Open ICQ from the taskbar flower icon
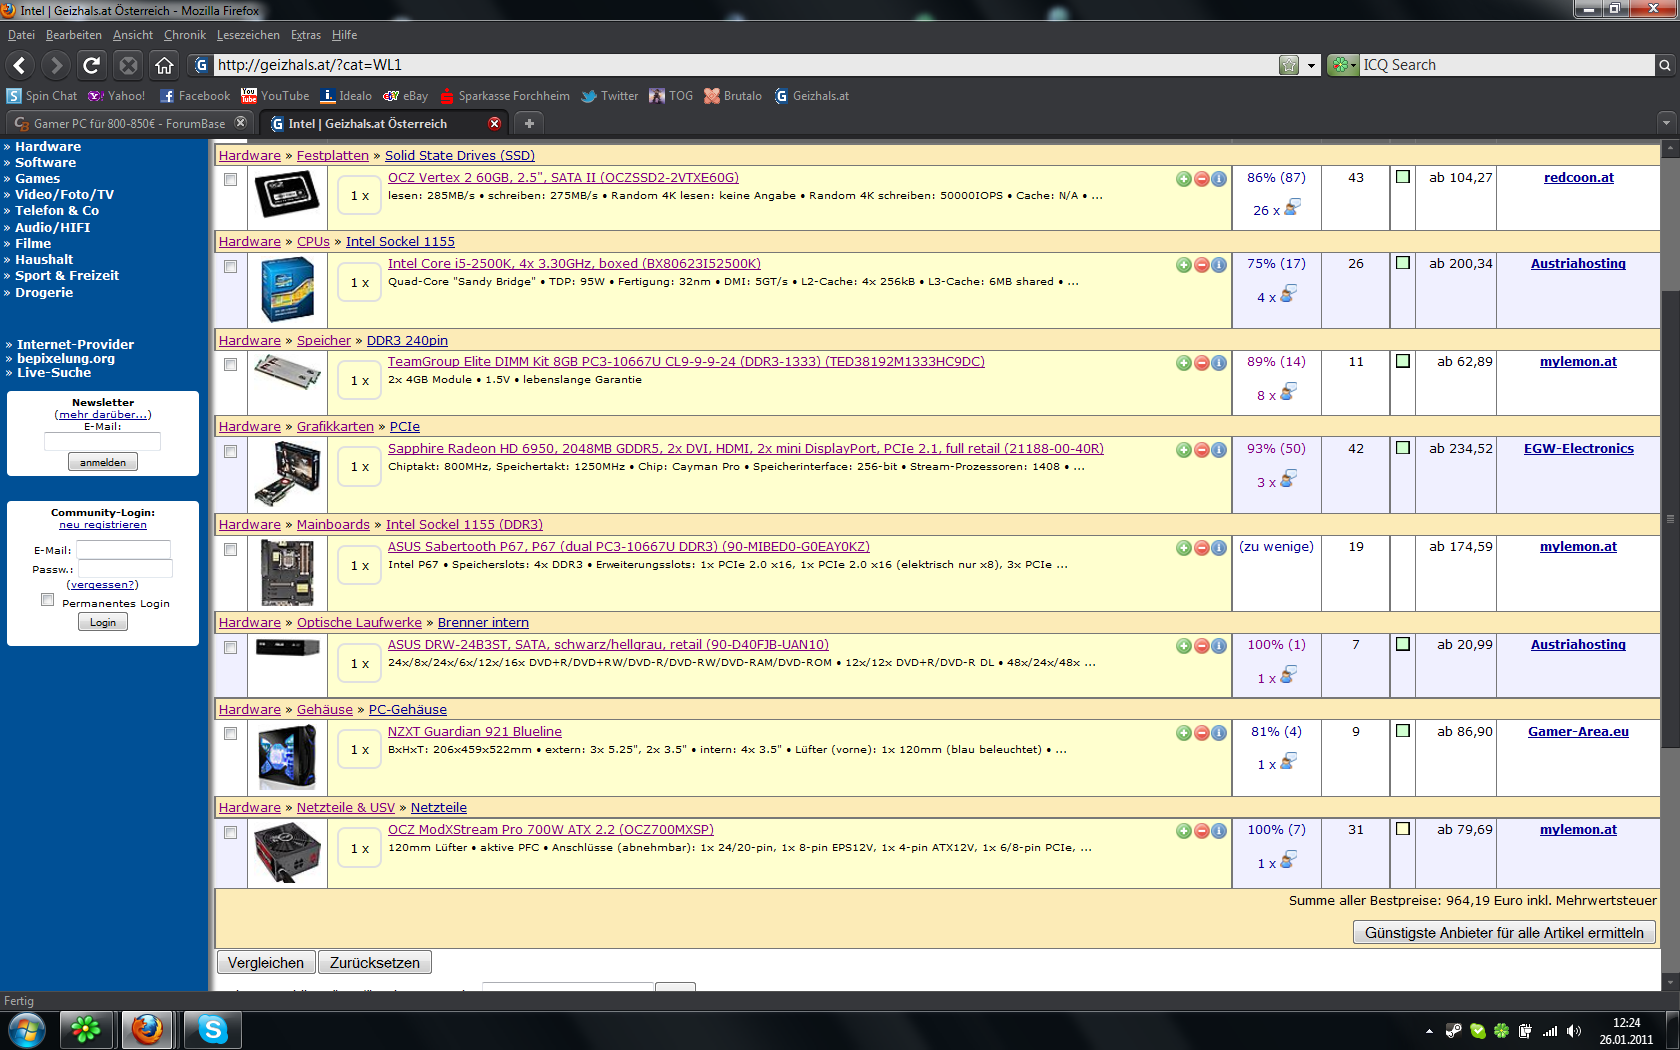The image size is (1680, 1050). coord(86,1029)
